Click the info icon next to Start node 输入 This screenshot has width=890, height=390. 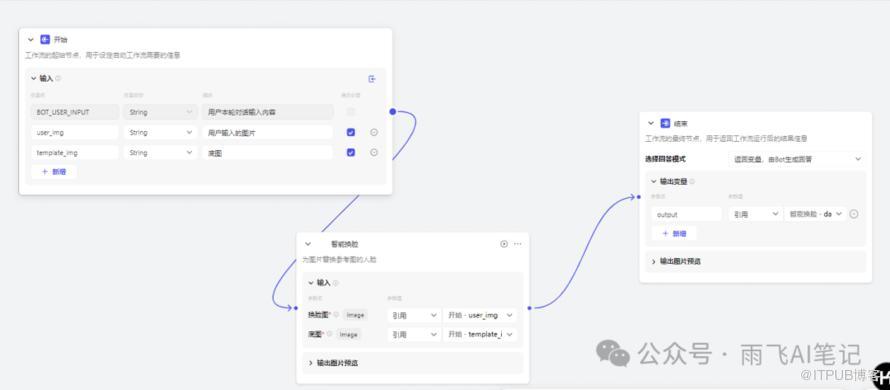click(58, 78)
